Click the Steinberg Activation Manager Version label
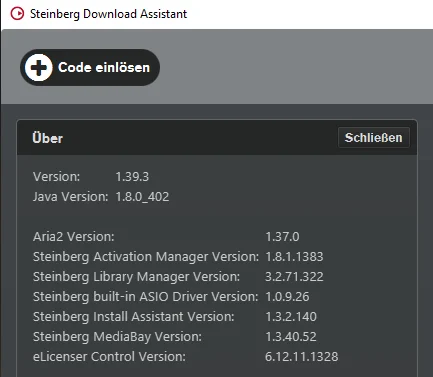Screen dimensions: 433x377 (146, 257)
